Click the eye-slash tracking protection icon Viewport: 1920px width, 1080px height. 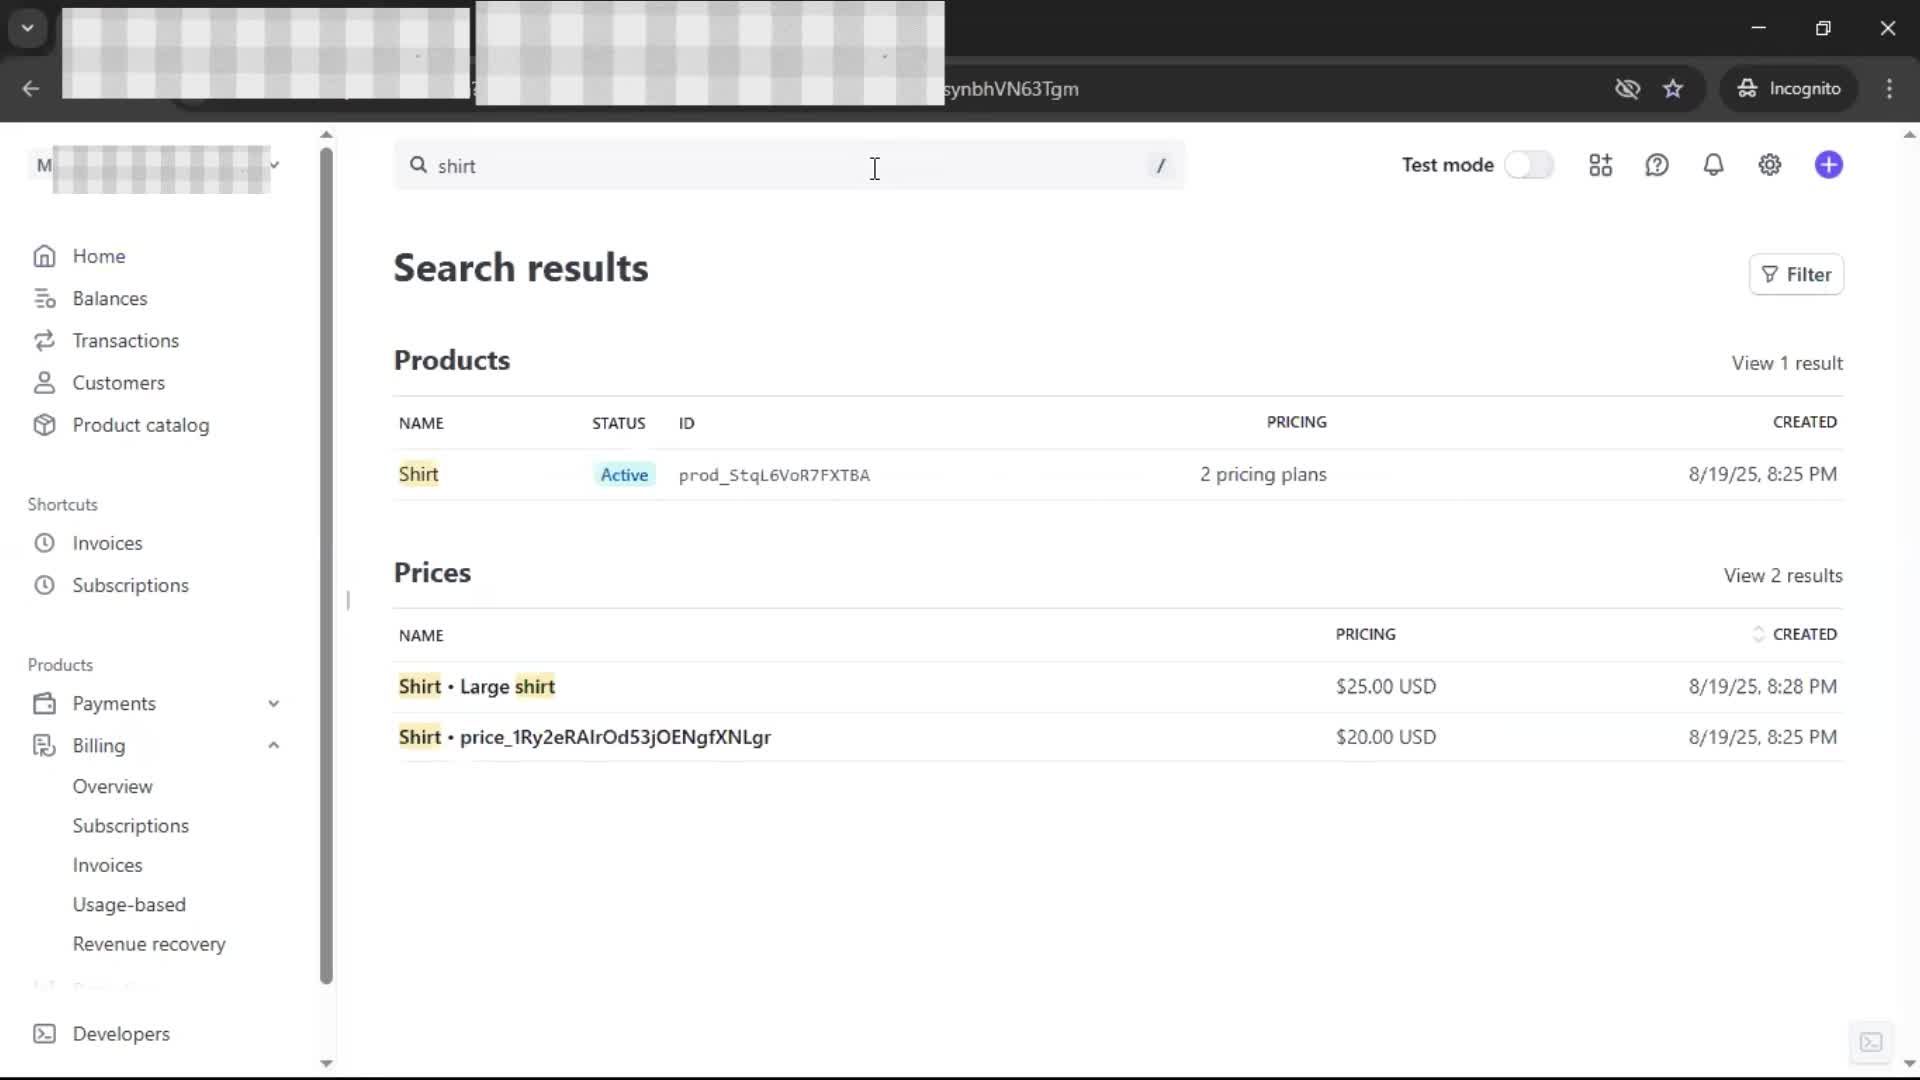click(x=1627, y=88)
